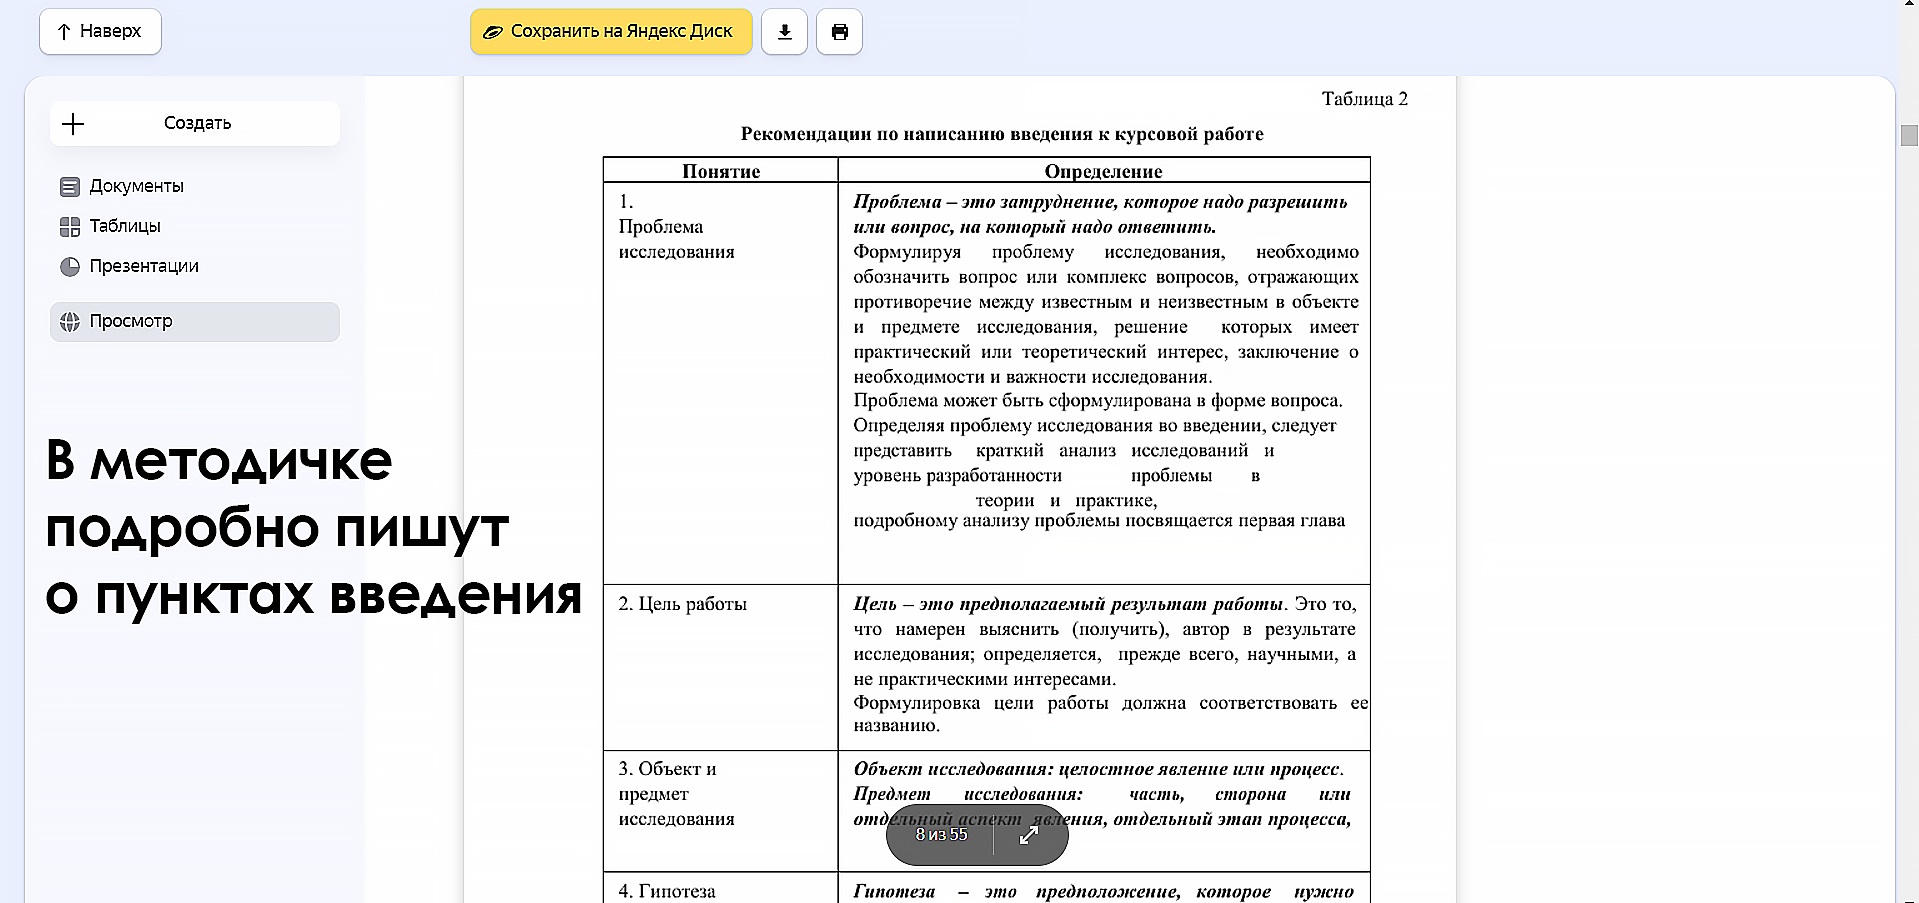The height and width of the screenshot is (903, 1919).
Task: Save document via Сохранить на Яндекс Диск
Action: click(x=611, y=31)
